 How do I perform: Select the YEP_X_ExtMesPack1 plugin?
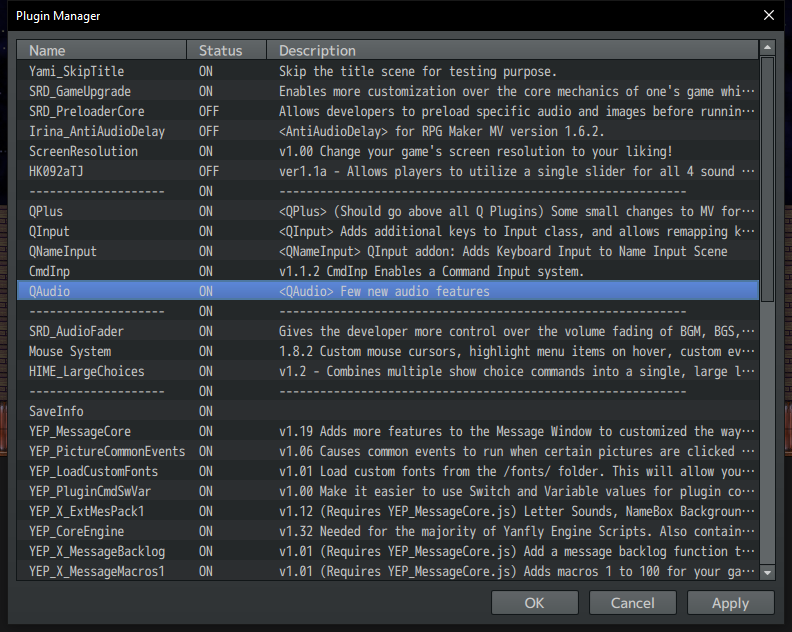387,511
